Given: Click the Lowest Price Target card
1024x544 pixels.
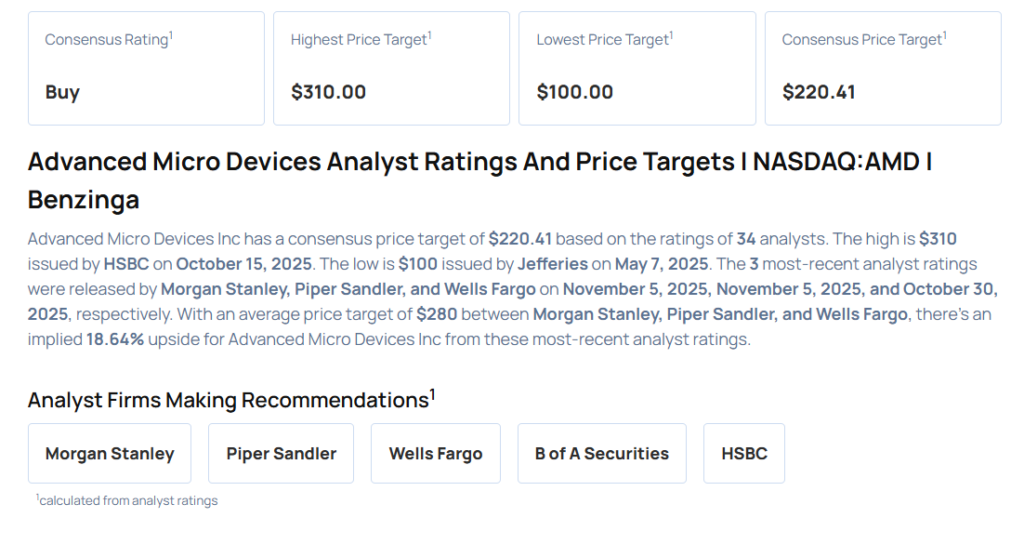Looking at the screenshot, I should (x=637, y=68).
